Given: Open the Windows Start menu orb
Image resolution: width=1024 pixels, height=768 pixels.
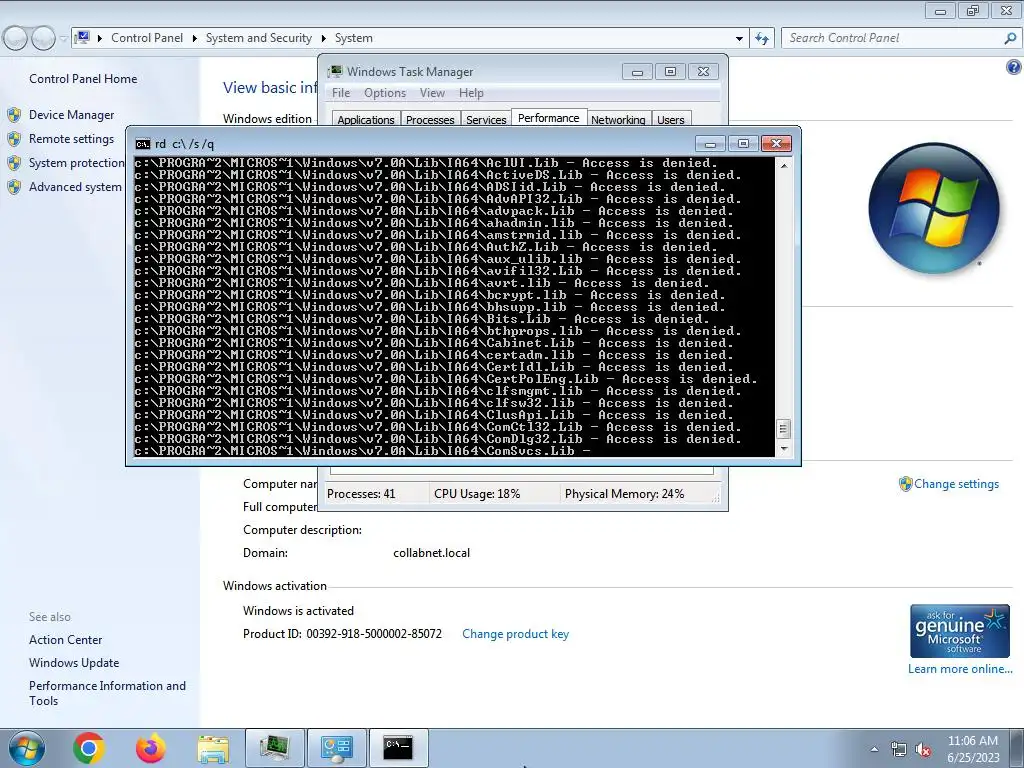Looking at the screenshot, I should 26,748.
